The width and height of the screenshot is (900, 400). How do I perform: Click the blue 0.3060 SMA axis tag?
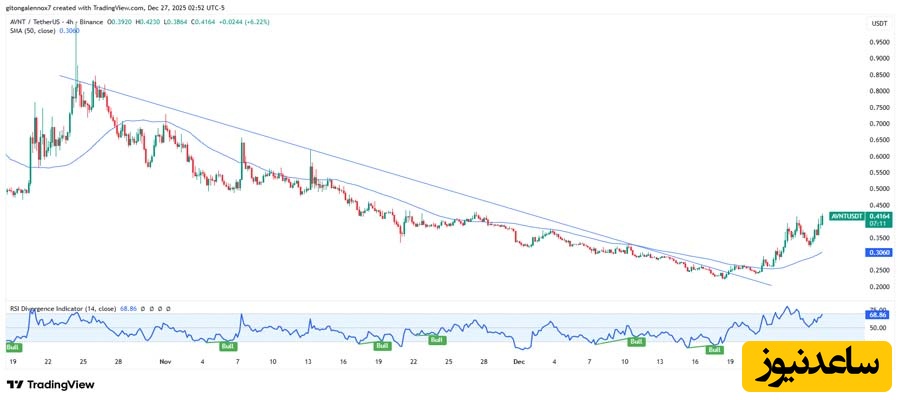(x=880, y=253)
